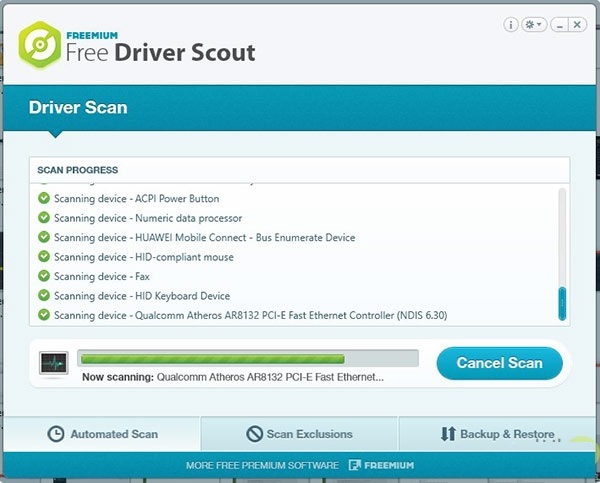Viewport: 600px width, 483px height.
Task: Open the Scan Exclusions tab
Action: click(x=300, y=434)
